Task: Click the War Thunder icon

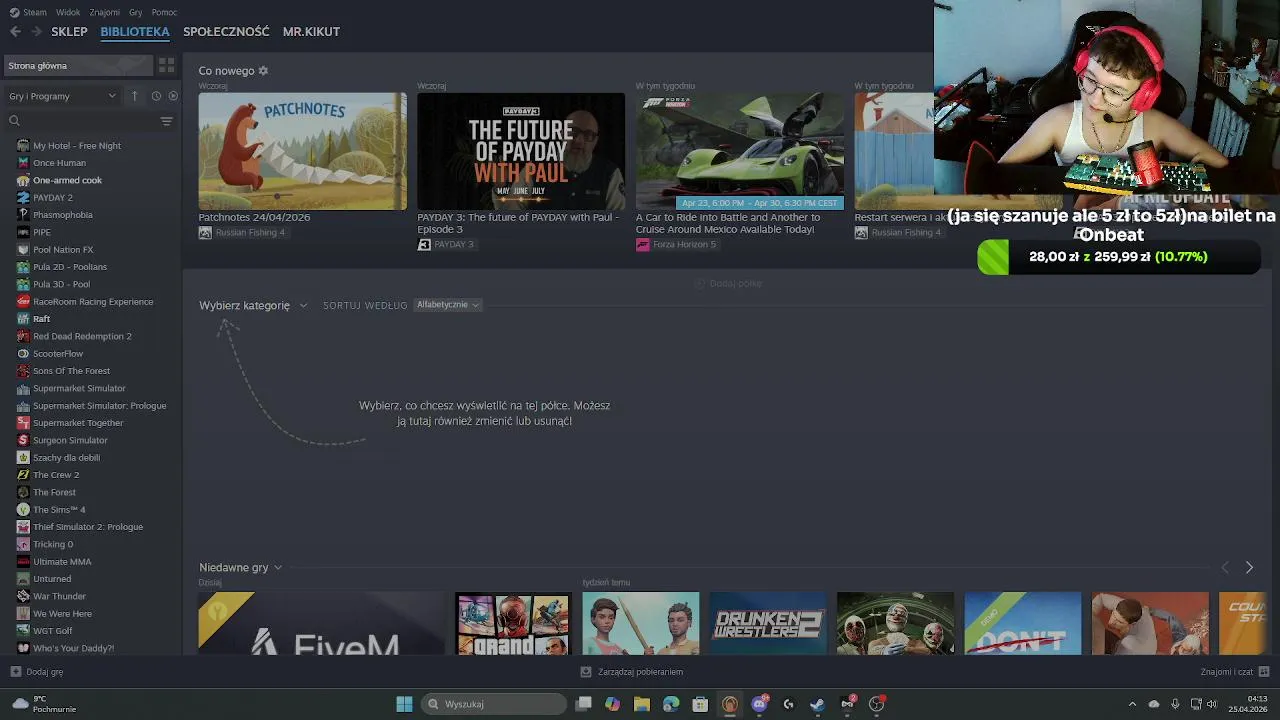Action: [23, 596]
